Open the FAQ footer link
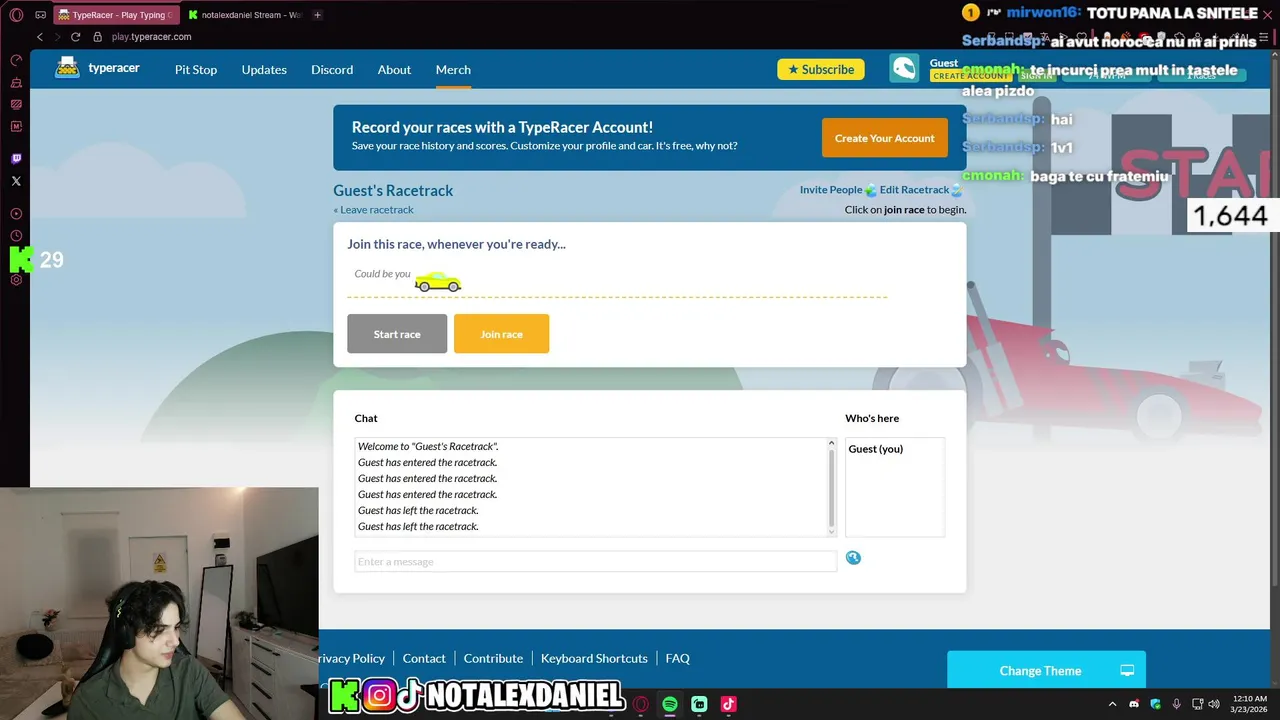The height and width of the screenshot is (720, 1280). pos(678,658)
